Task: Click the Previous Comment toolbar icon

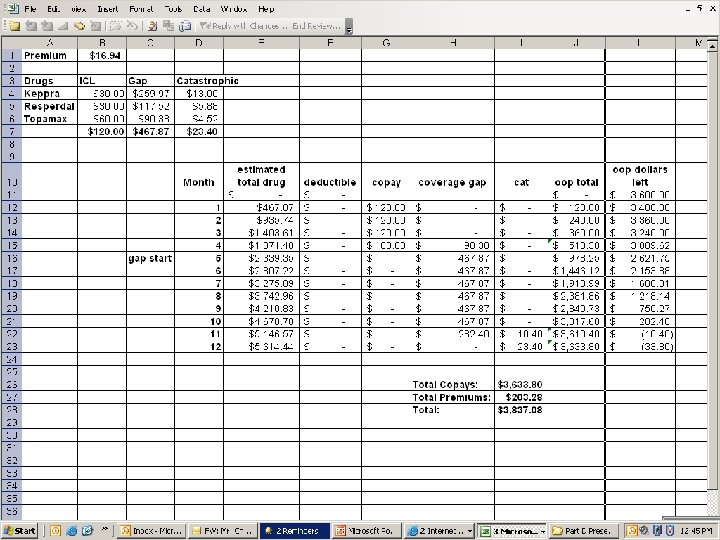Action: click(x=31, y=26)
